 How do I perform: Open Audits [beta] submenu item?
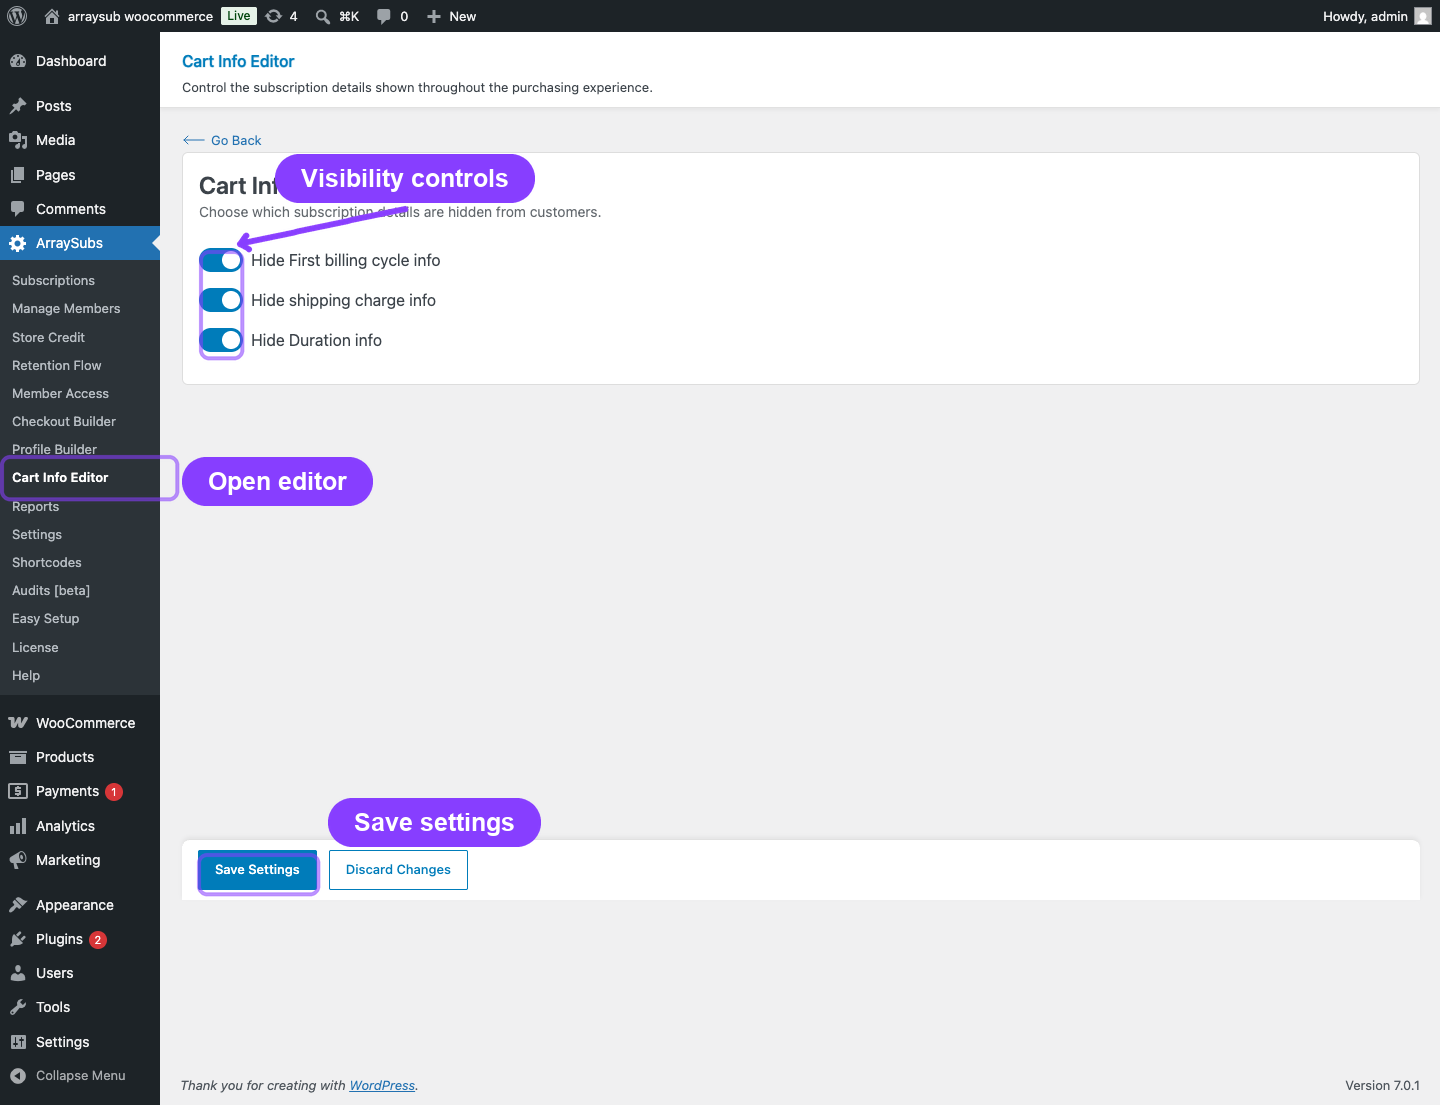tap(51, 591)
